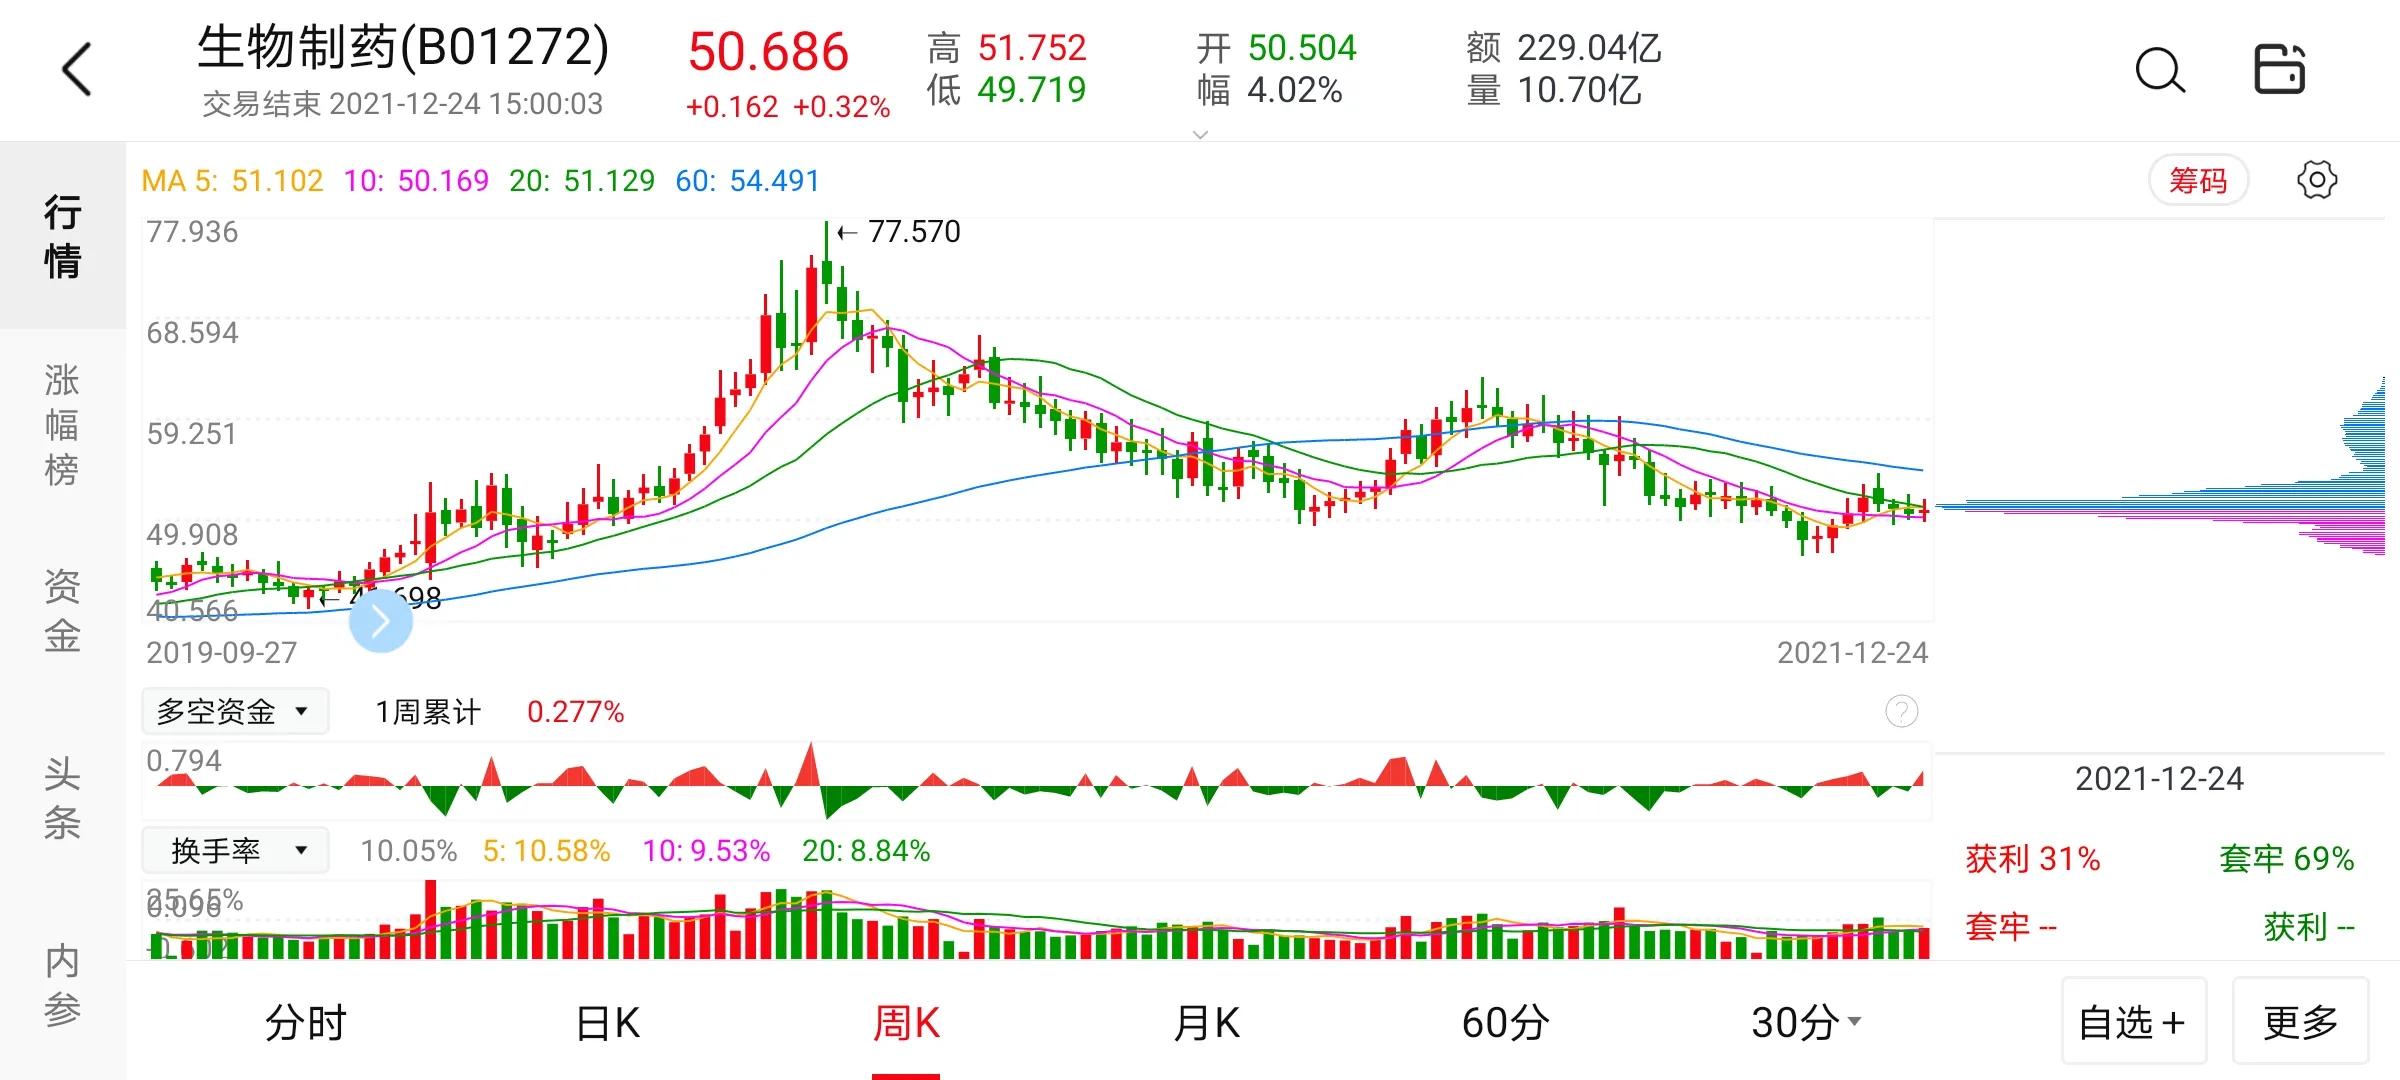This screenshot has height=1080, width=2400.
Task: Click the stock title 生物制药(B01272)
Action: tap(403, 48)
